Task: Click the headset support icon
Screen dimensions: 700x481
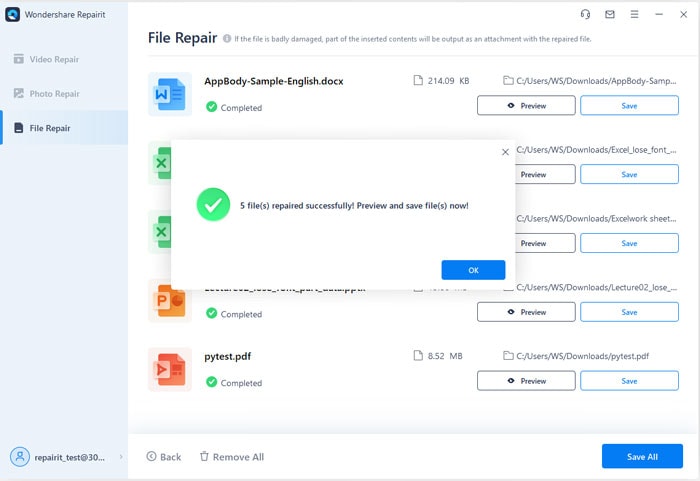Action: [585, 15]
